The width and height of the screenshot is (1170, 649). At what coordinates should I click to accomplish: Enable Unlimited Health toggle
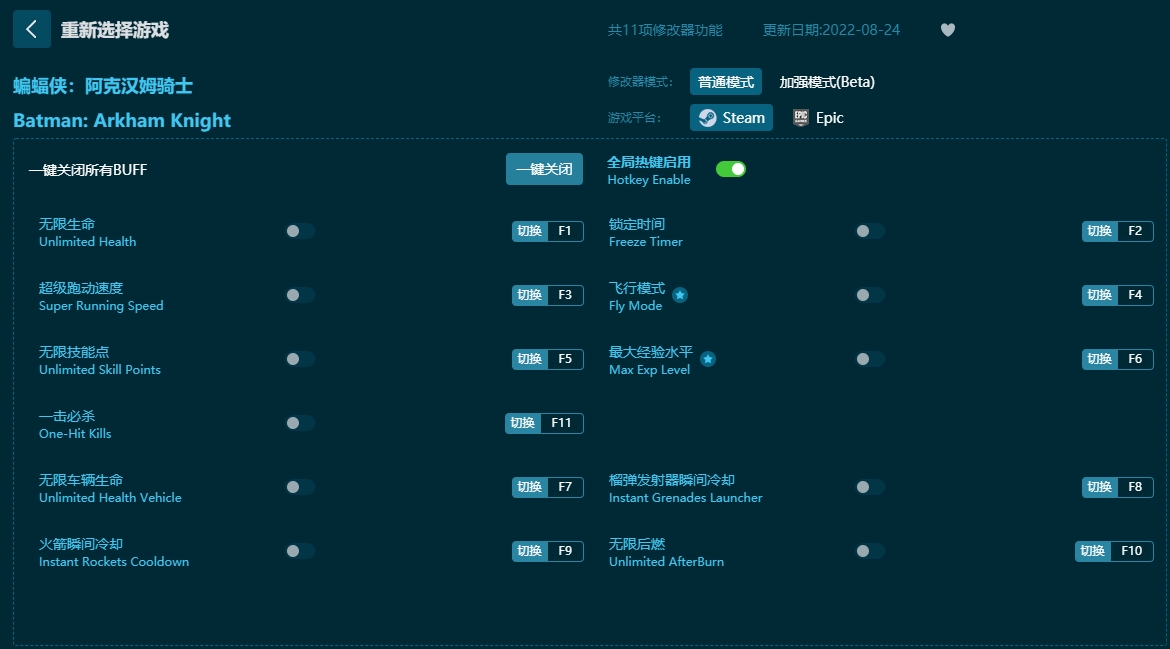[300, 231]
